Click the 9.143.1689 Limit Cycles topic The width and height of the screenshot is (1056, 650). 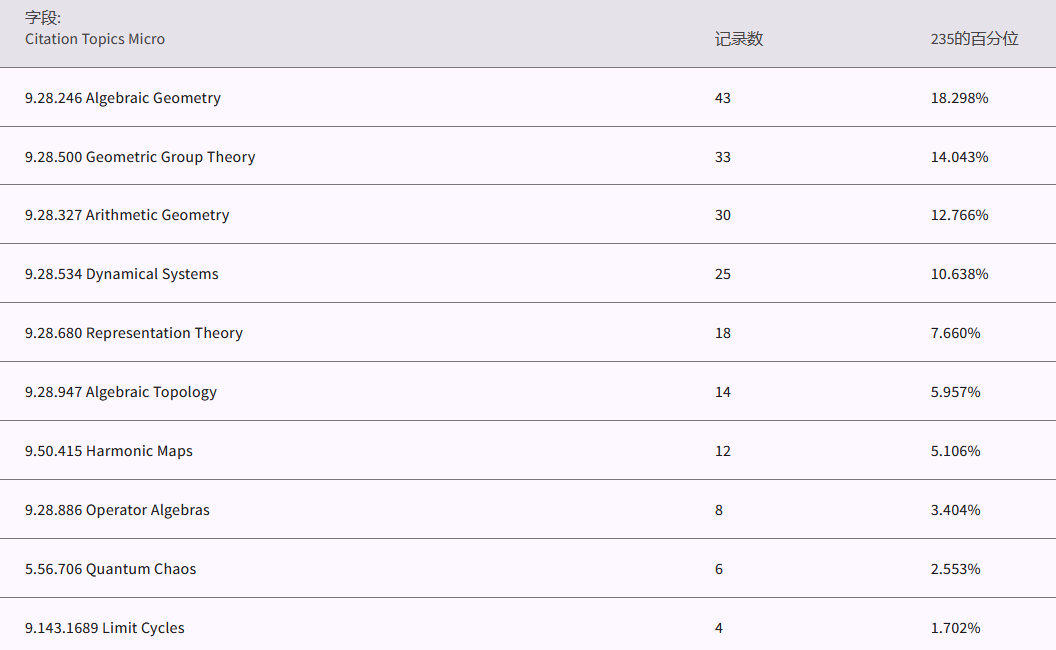tap(105, 628)
